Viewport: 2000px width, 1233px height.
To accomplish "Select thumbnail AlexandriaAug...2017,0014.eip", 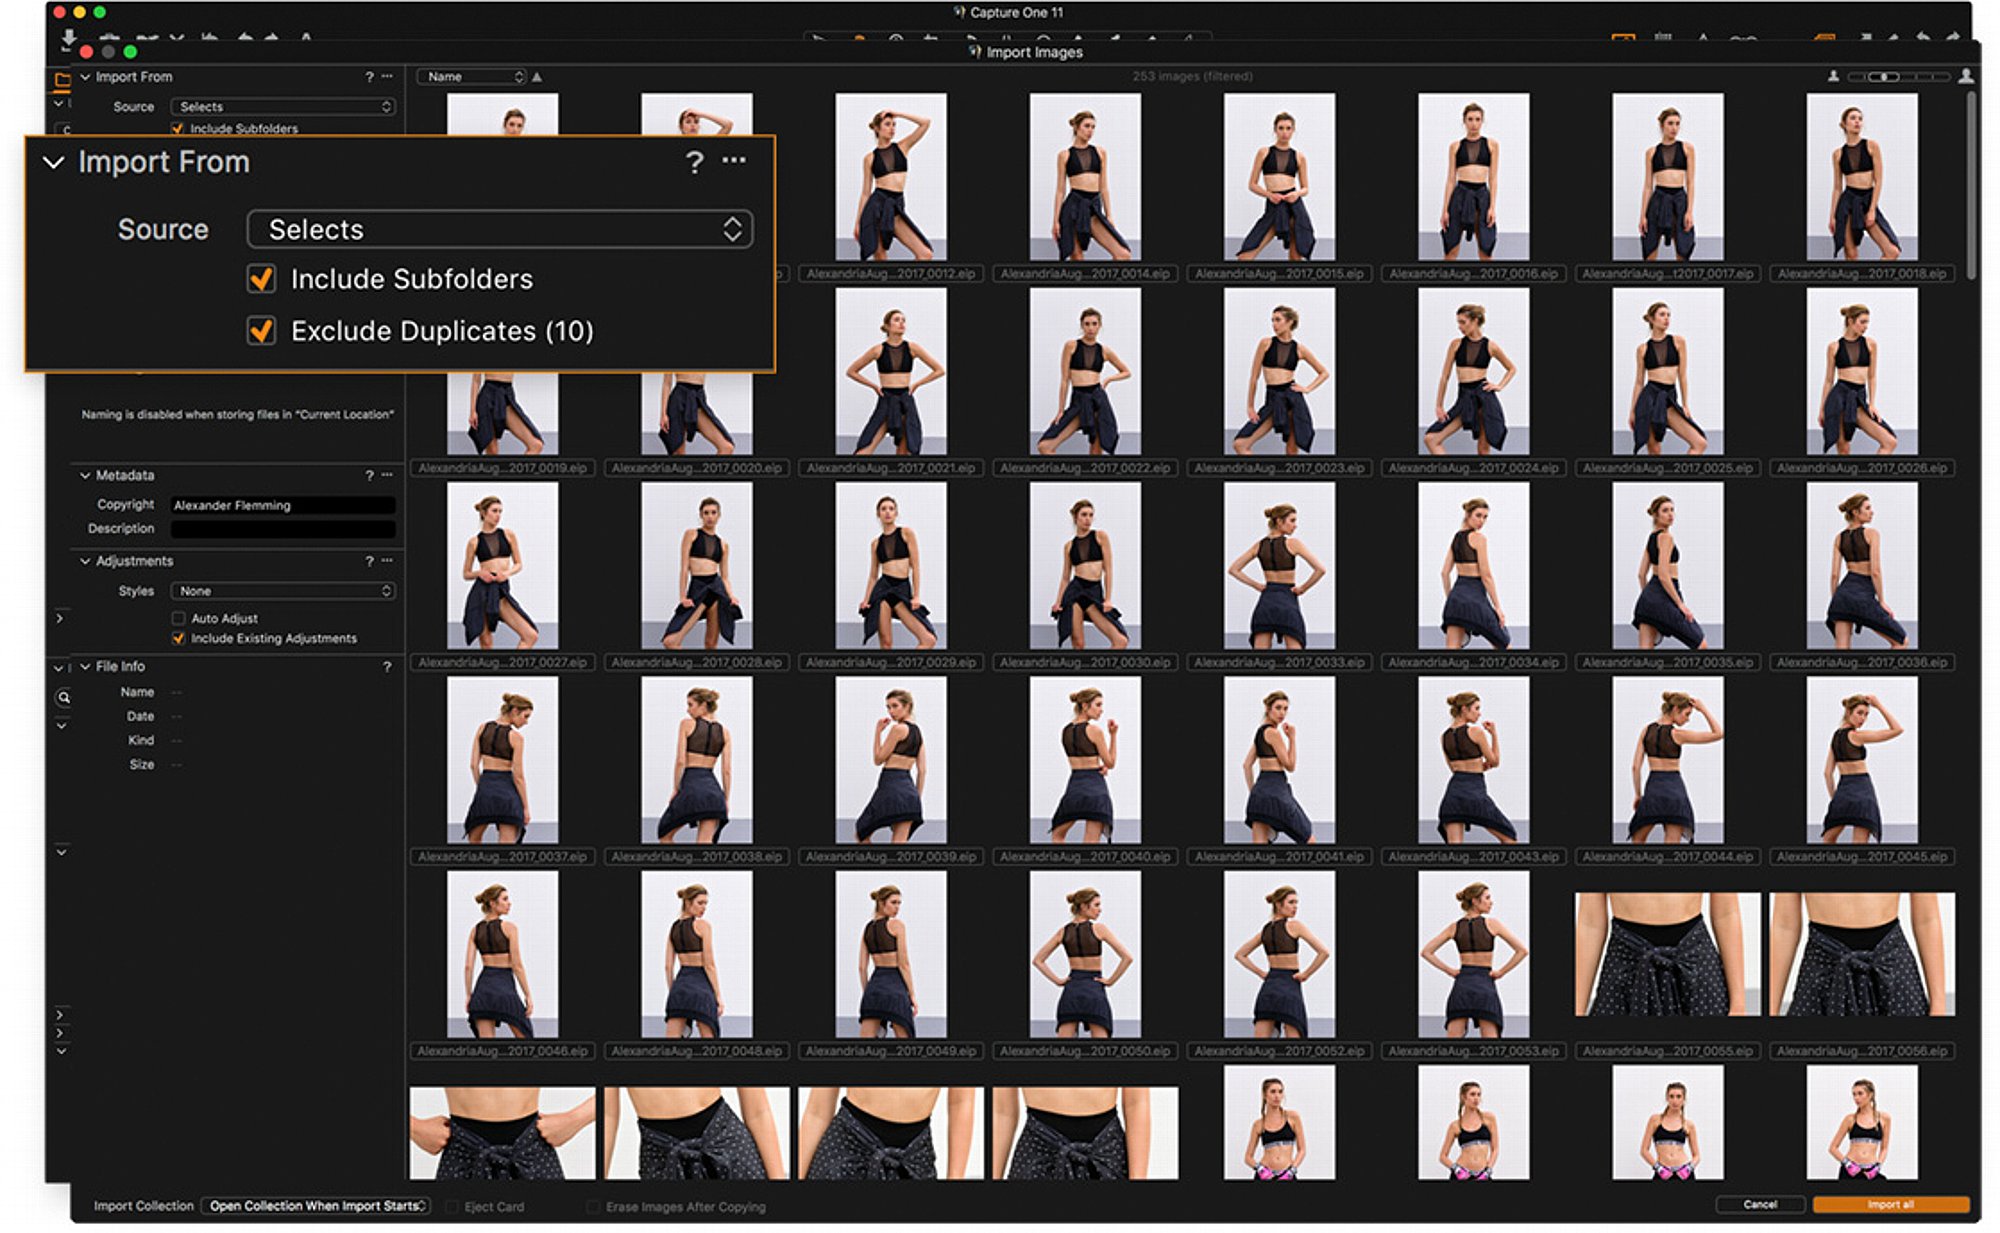I will coord(1085,177).
